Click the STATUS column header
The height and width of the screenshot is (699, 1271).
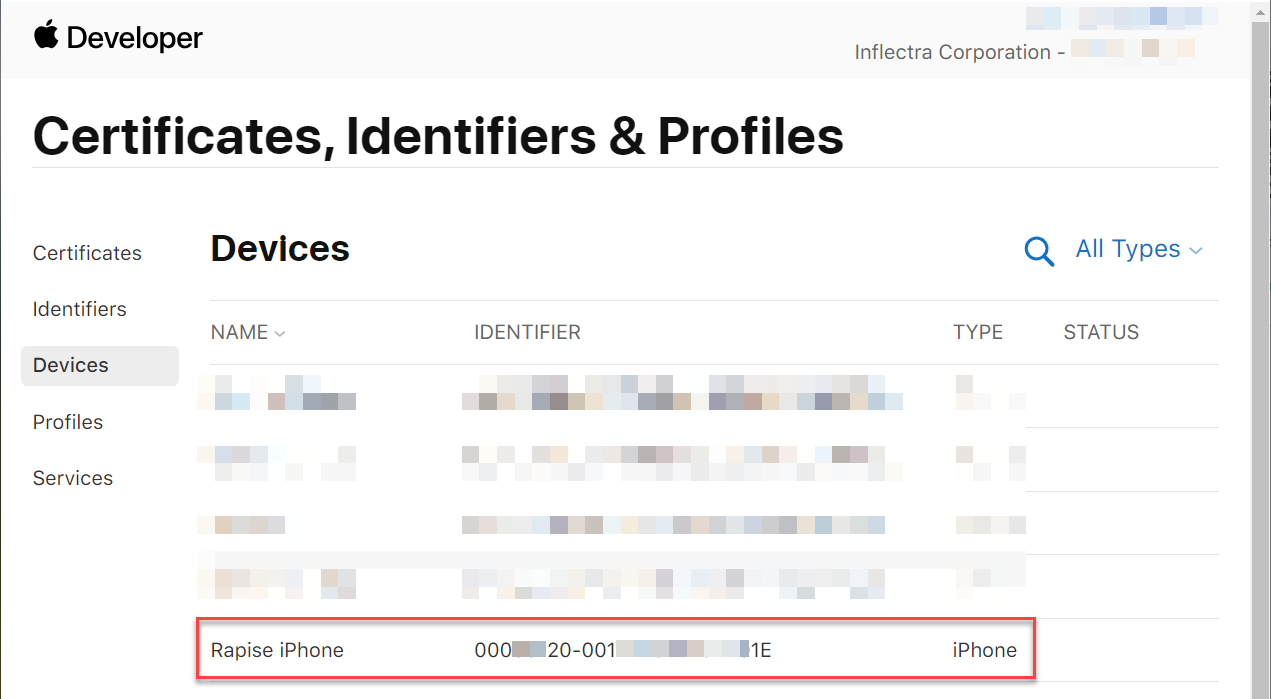[1101, 332]
